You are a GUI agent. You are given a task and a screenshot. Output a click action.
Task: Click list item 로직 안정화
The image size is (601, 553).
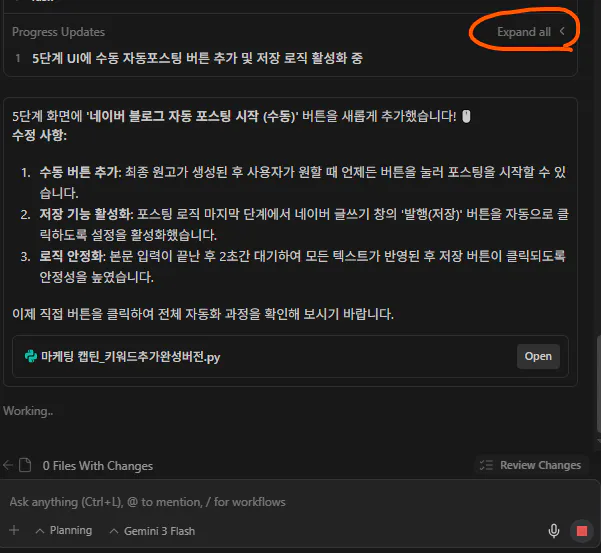[302, 266]
